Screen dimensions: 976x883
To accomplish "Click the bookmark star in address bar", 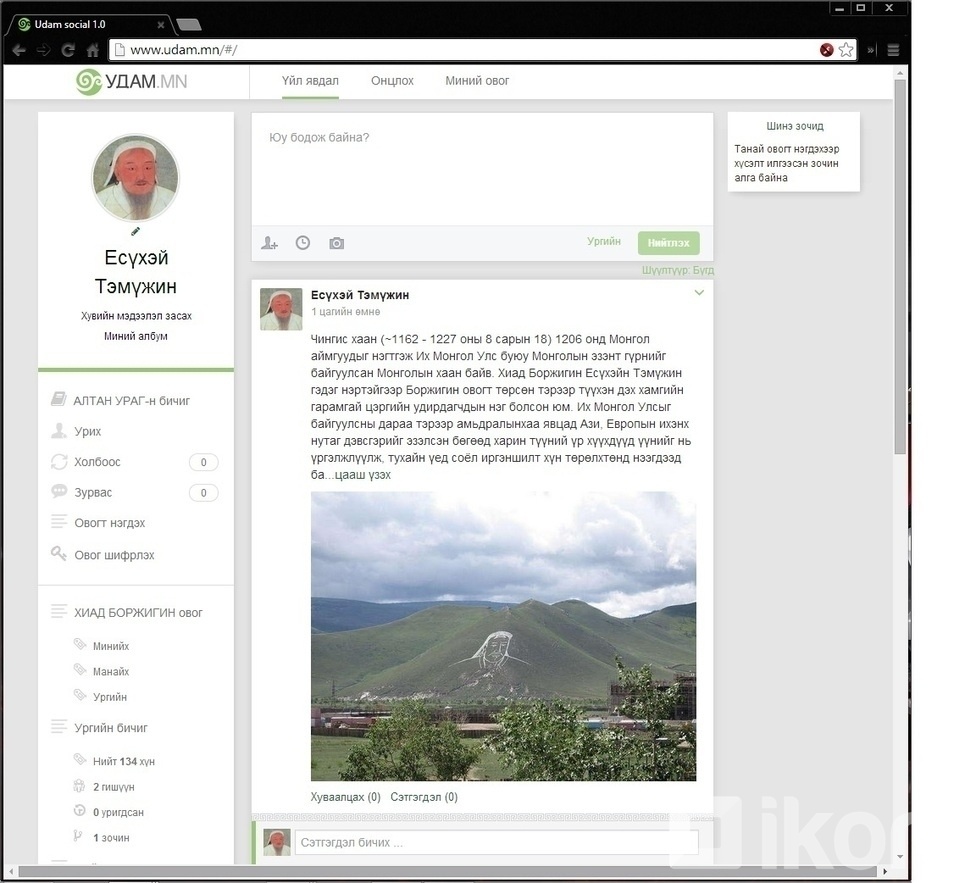I will pos(846,50).
